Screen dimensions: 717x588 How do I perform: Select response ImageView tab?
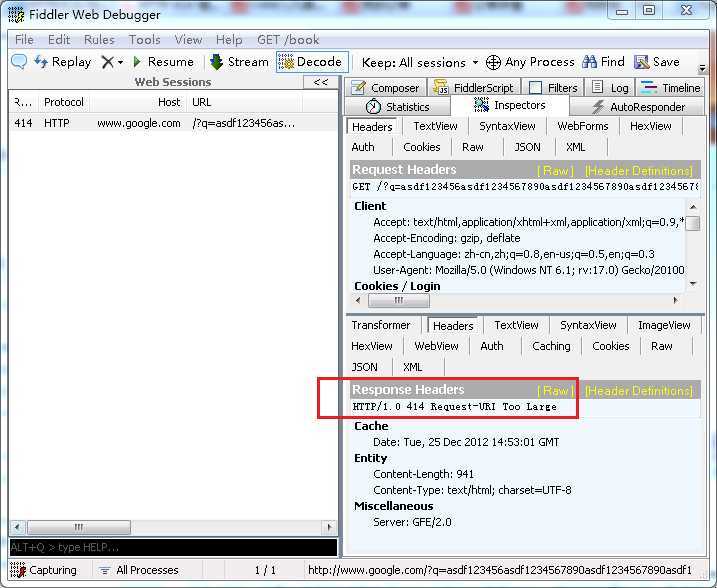click(664, 326)
